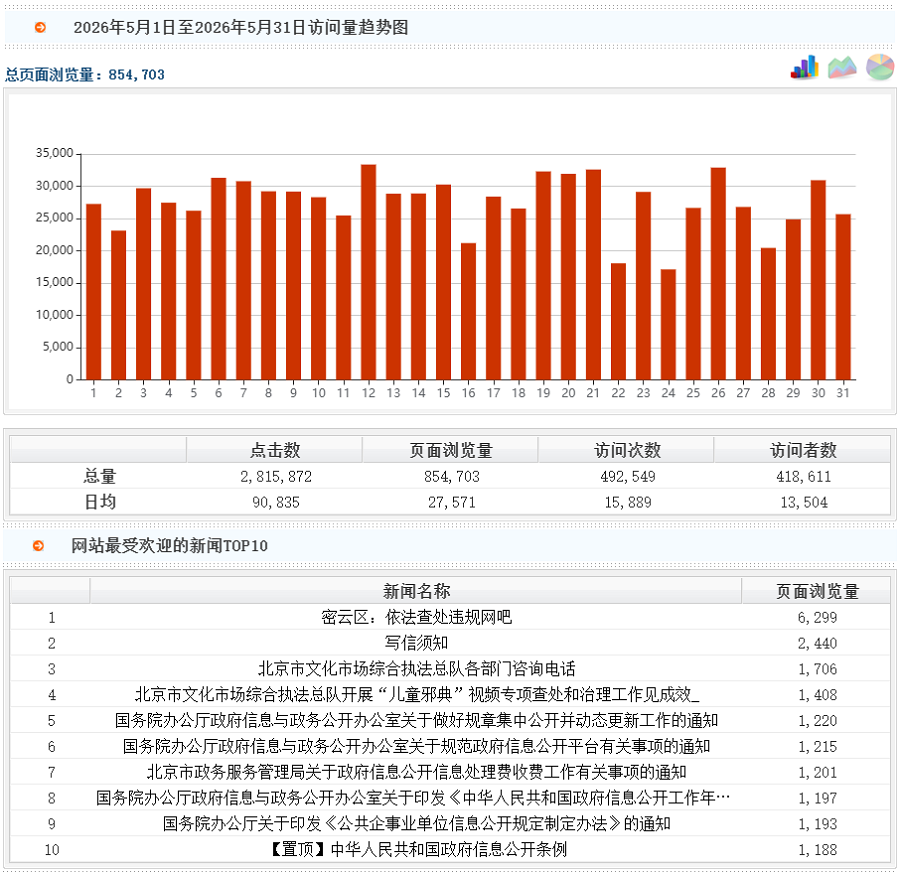
Task: Open the 写信须知 news item
Action: (x=416, y=643)
